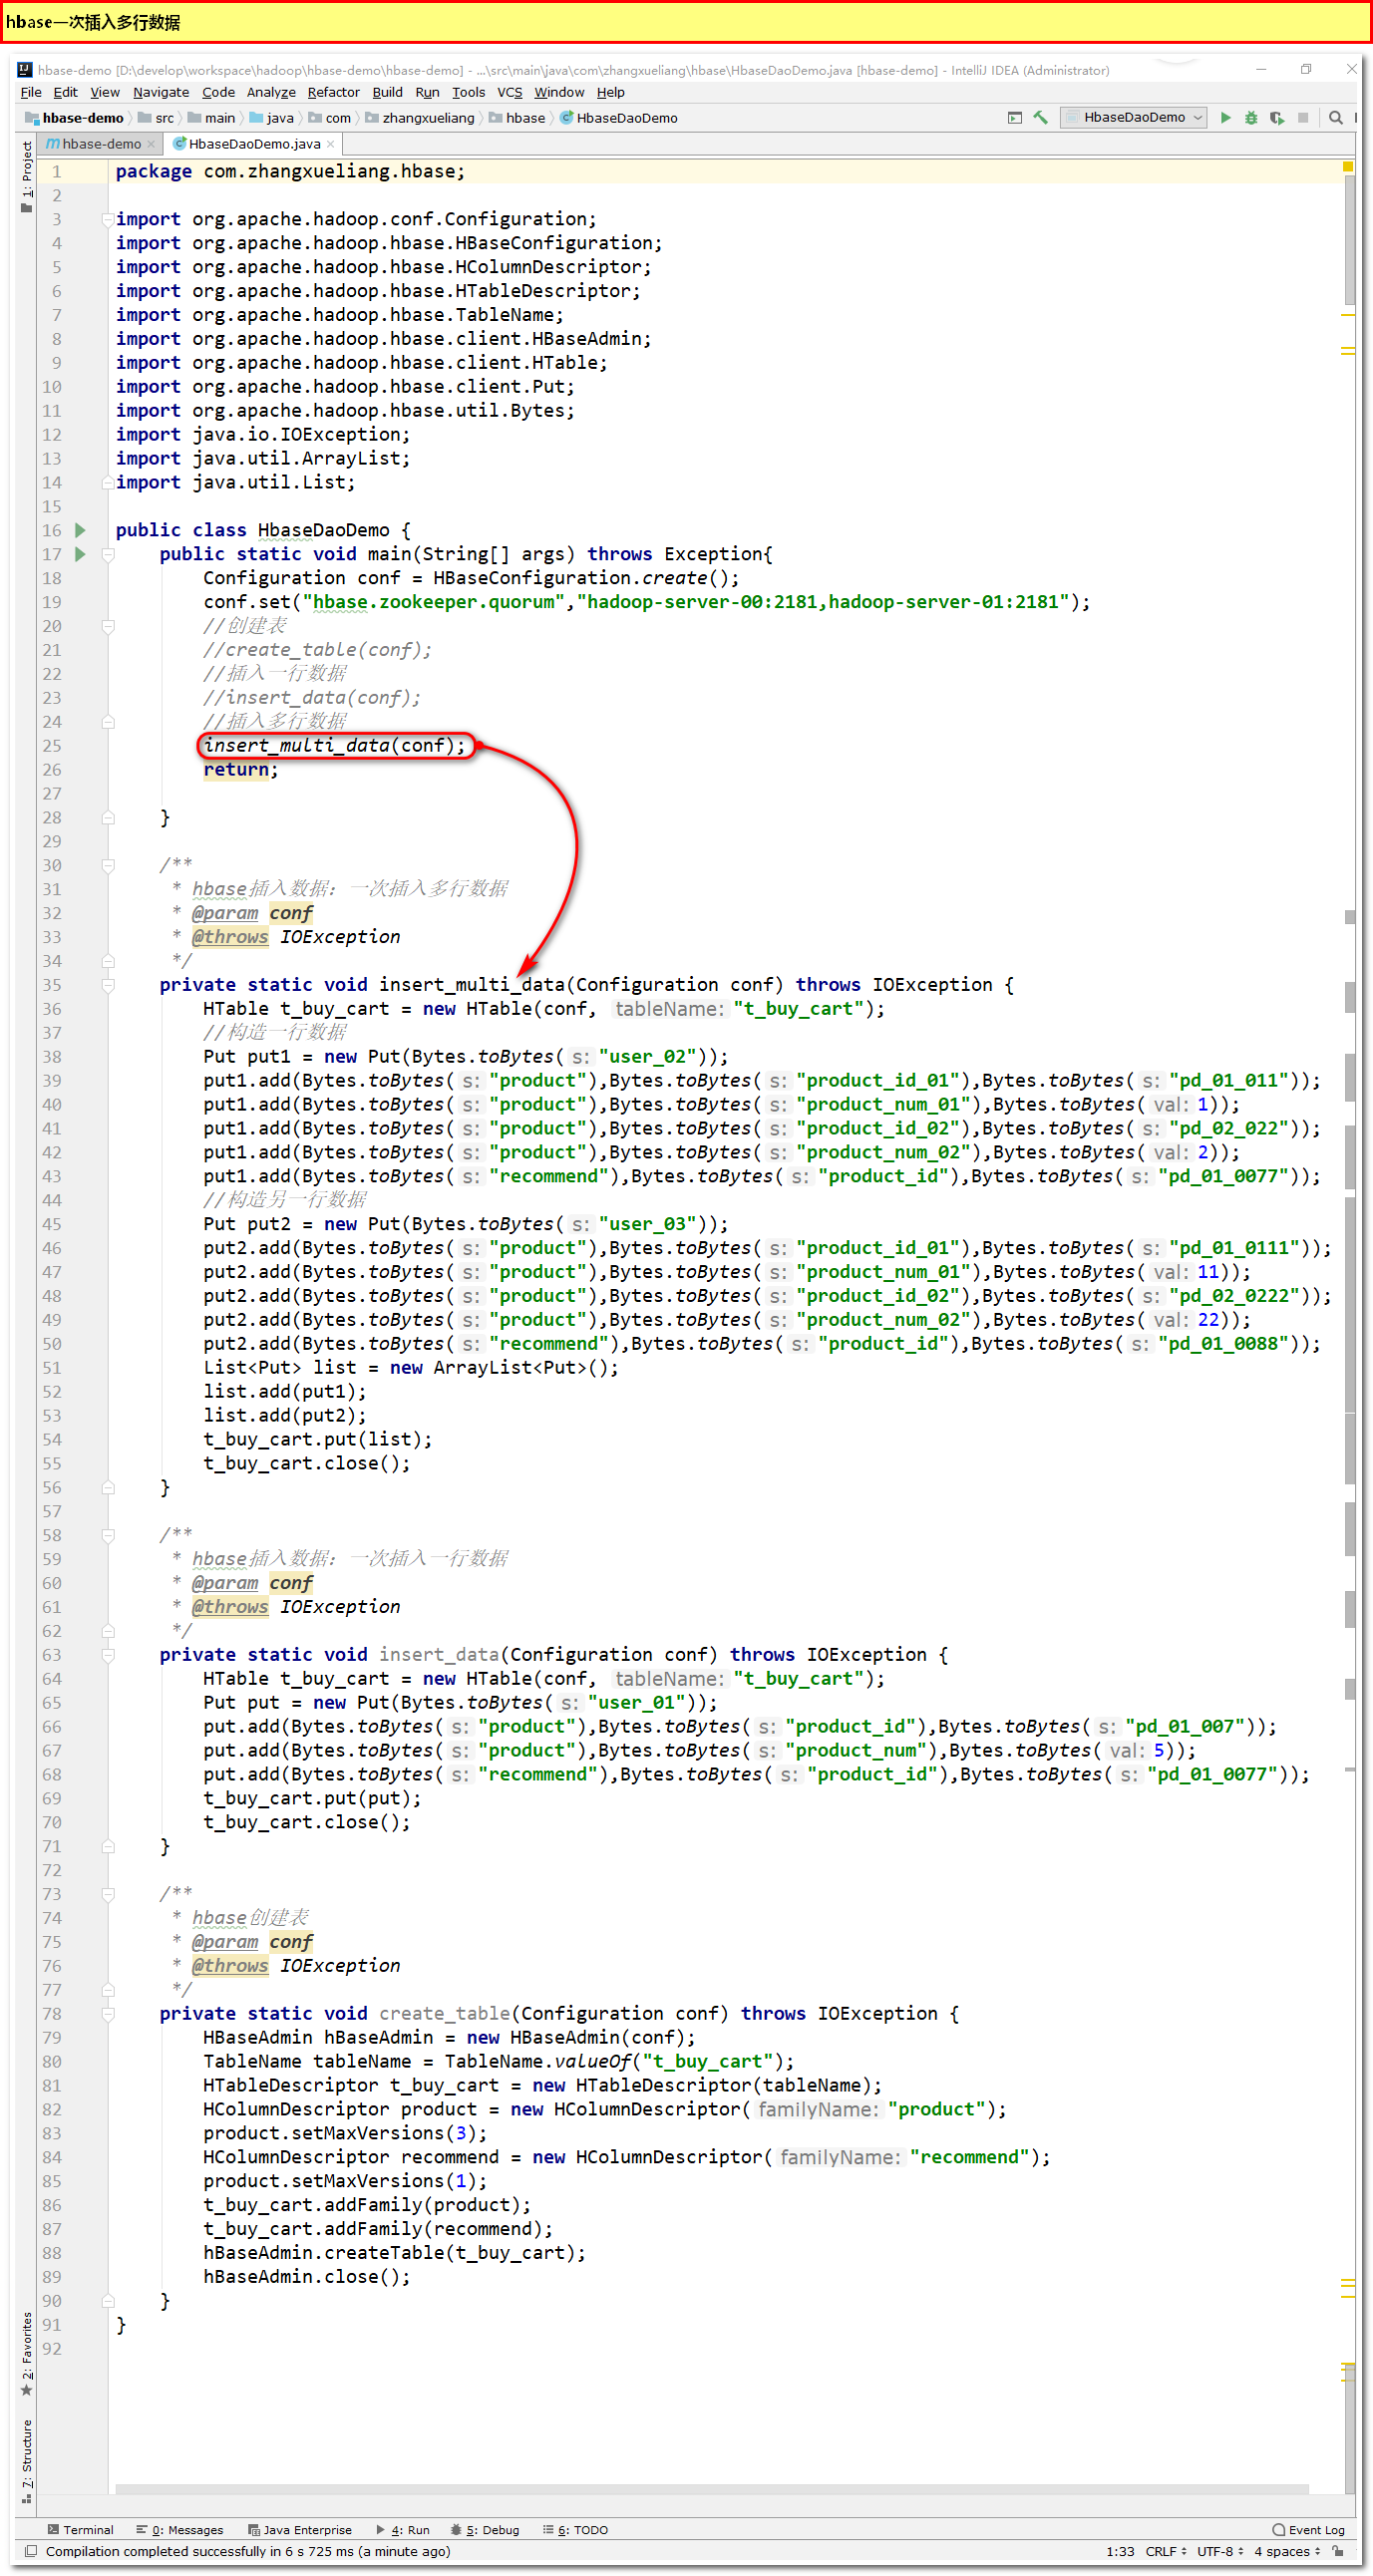
Task: Open the View menu
Action: (x=105, y=92)
